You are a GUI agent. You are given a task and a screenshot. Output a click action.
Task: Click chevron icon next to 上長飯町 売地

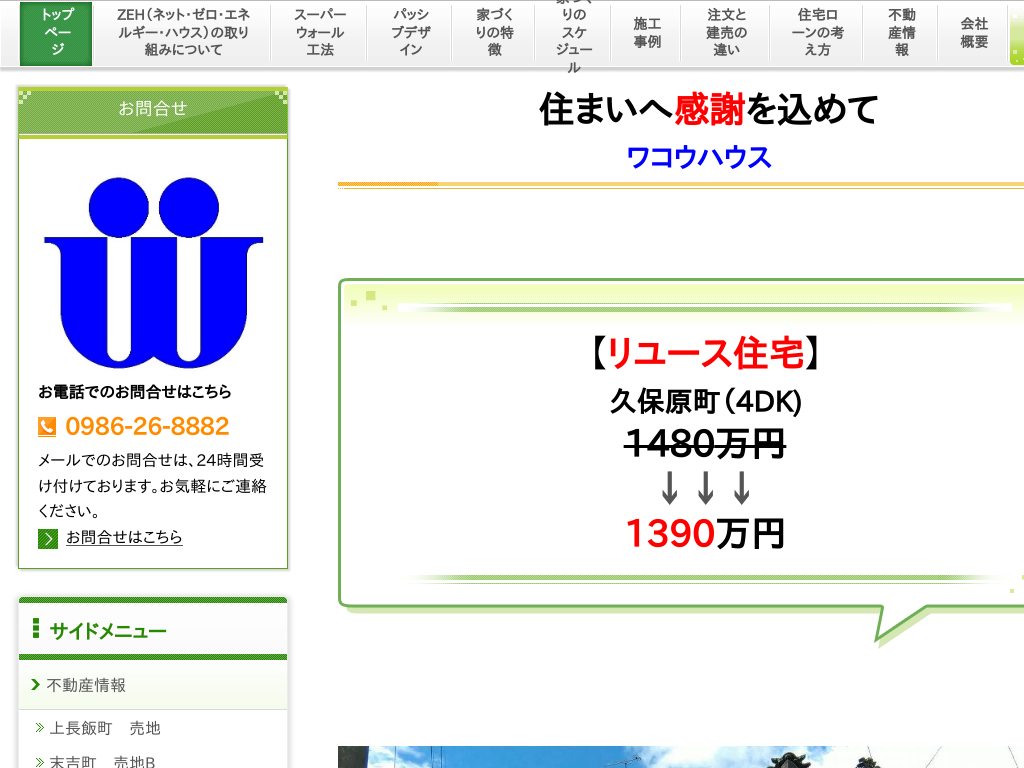click(40, 728)
